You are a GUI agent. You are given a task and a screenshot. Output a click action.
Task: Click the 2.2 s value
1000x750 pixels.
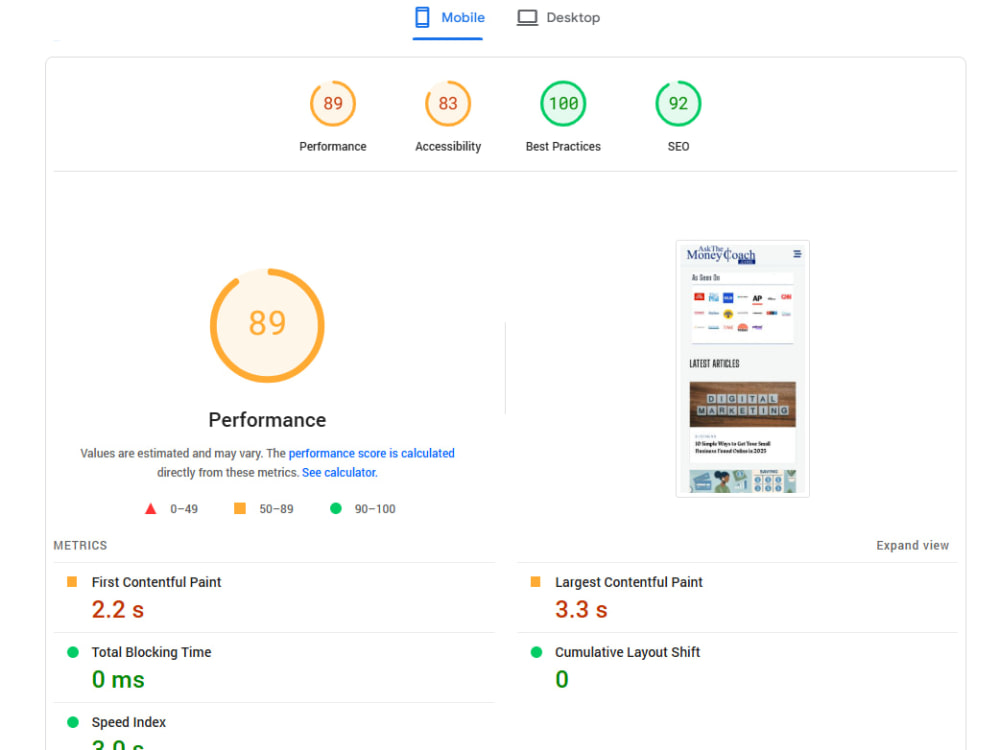(118, 609)
